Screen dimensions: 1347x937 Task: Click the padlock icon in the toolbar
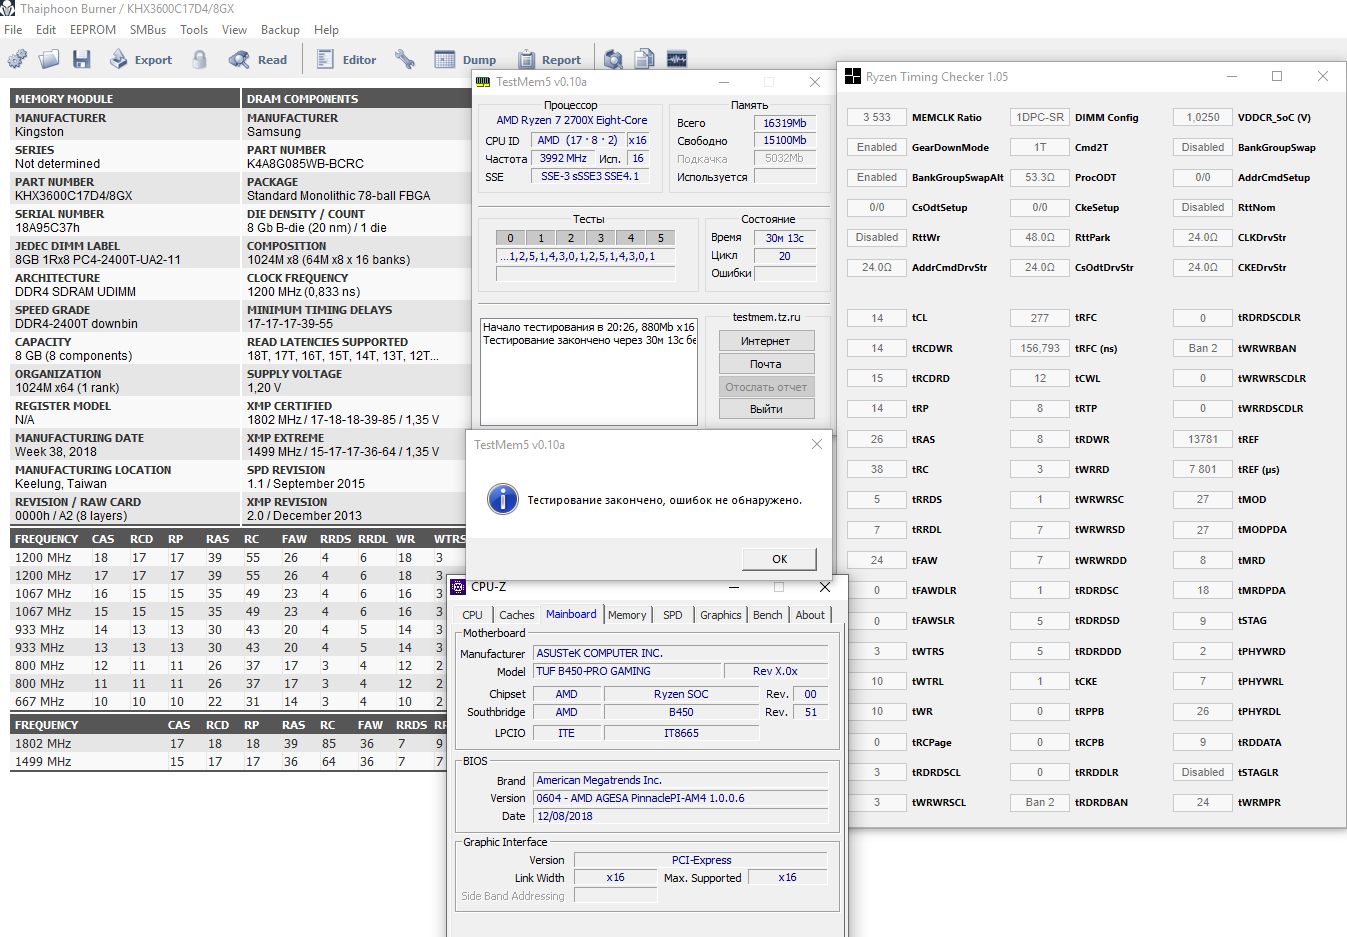click(x=200, y=60)
